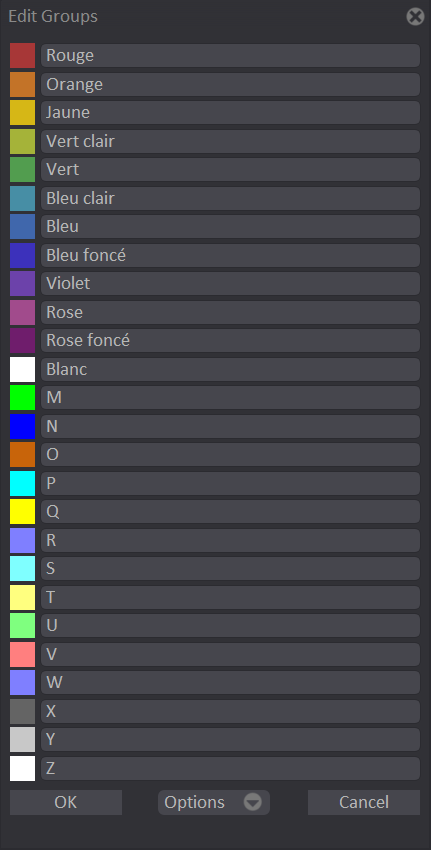The width and height of the screenshot is (431, 850).
Task: Click the red swatch beside Rouge
Action: coord(22,55)
